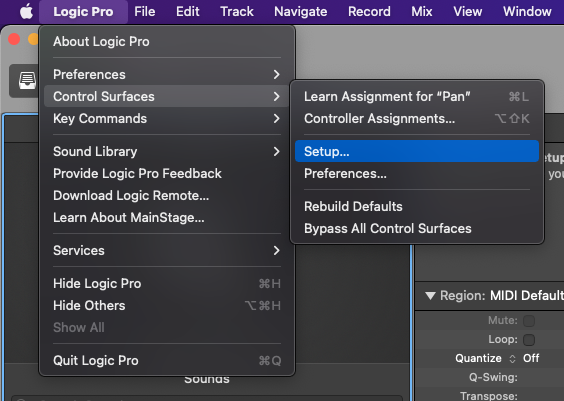Select Provide Logic Pro Feedback
The width and height of the screenshot is (564, 401).
click(167, 173)
